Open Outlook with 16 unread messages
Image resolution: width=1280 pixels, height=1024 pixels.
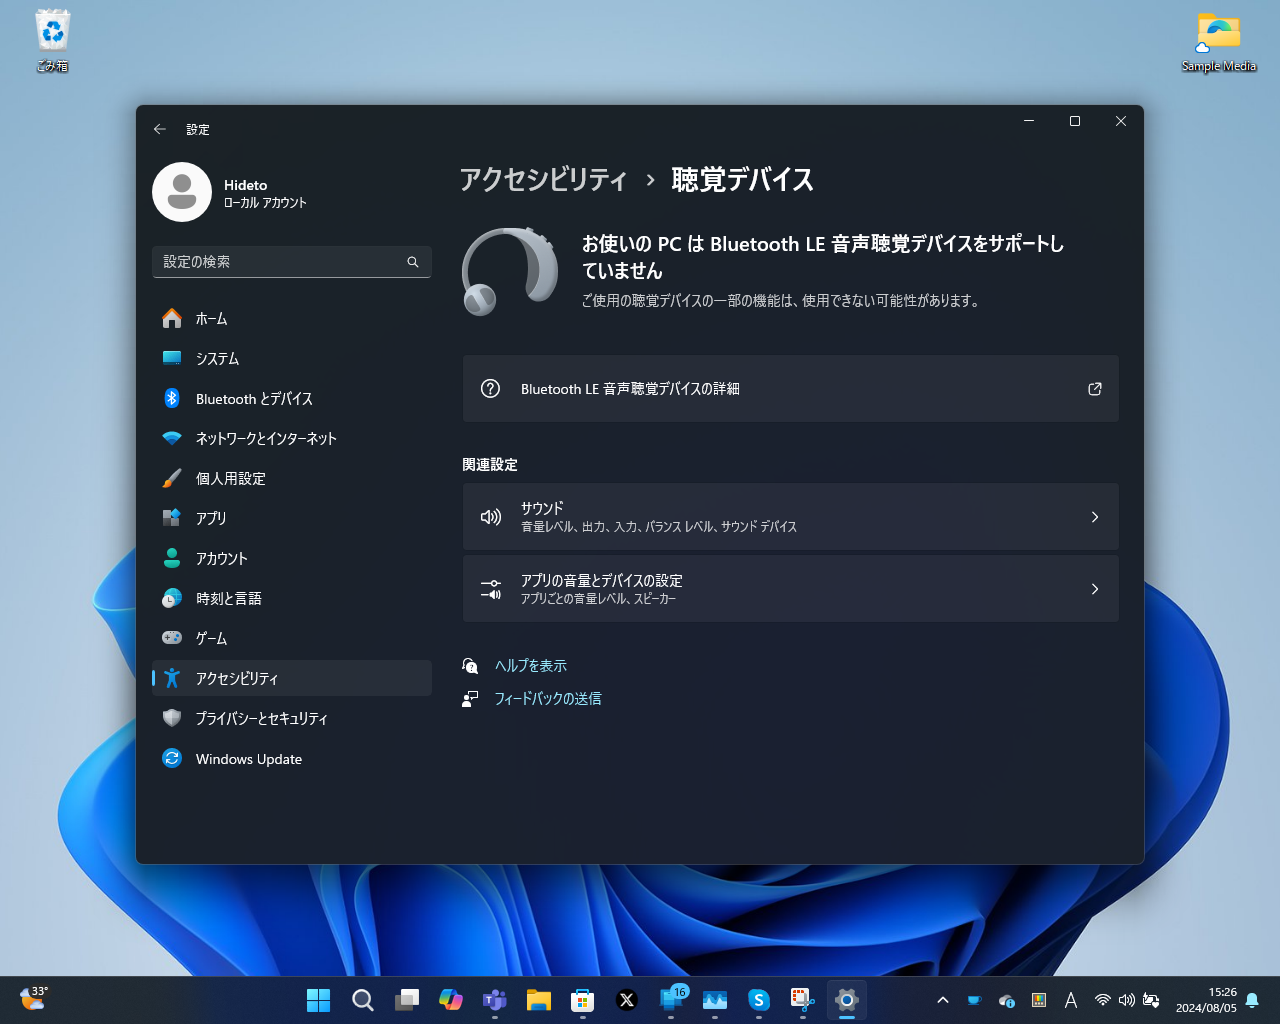click(671, 1000)
